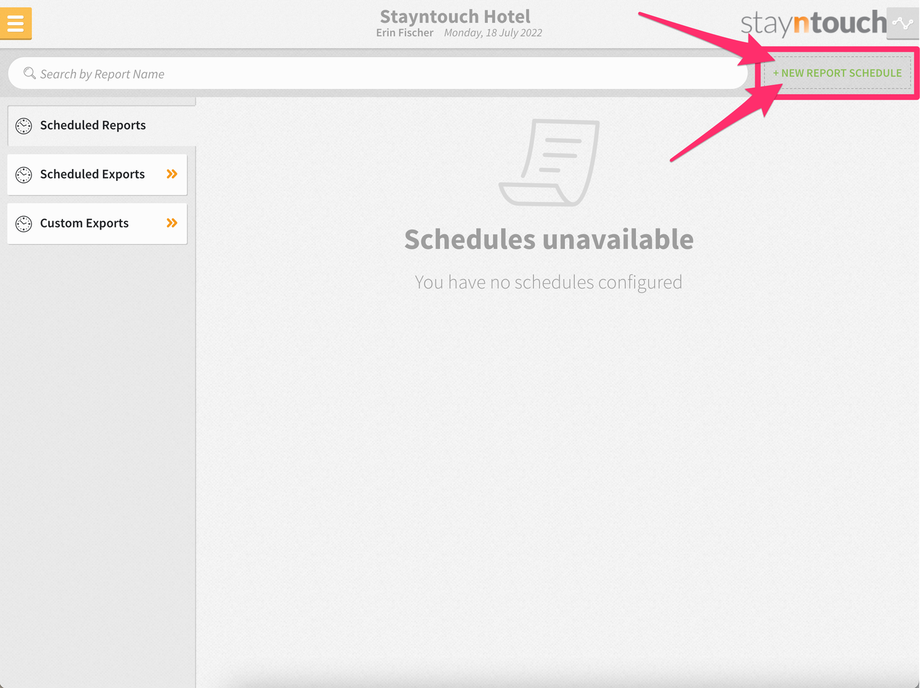
Task: Expand the Scheduled Exports double-chevron arrow
Action: point(172,174)
